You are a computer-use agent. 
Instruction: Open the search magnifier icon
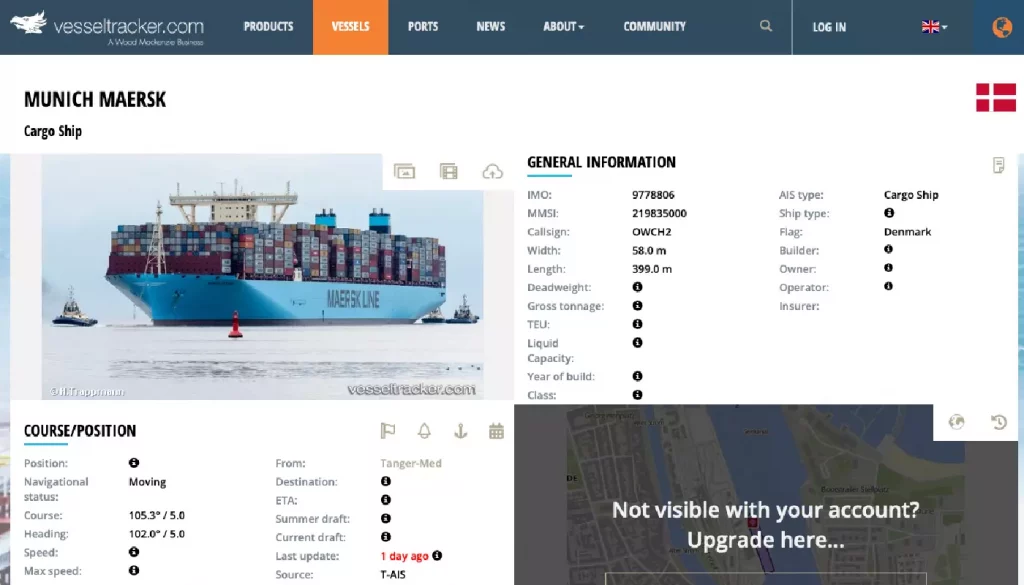[x=766, y=26]
